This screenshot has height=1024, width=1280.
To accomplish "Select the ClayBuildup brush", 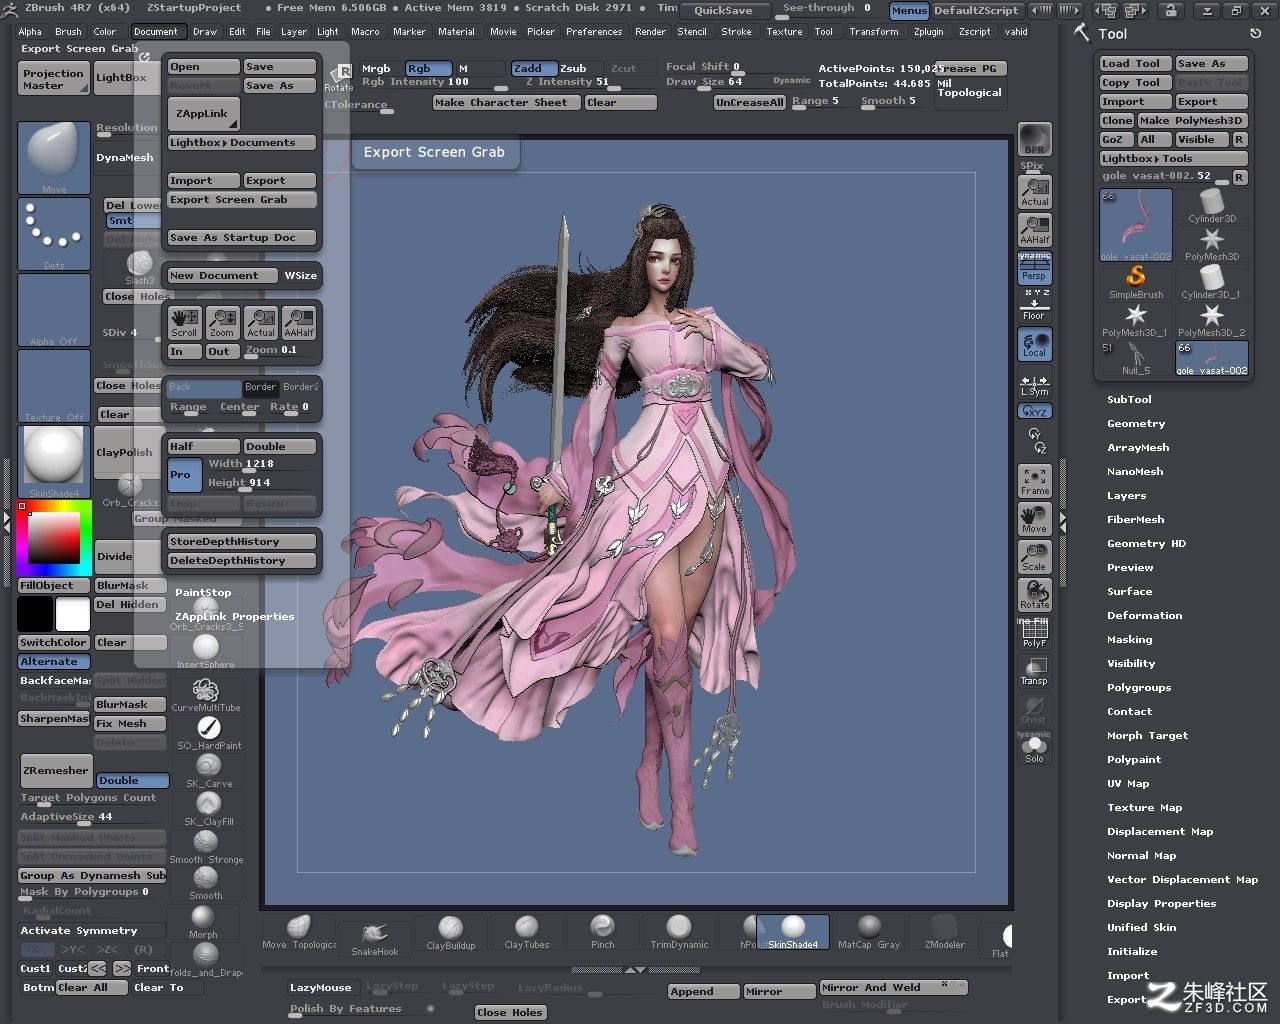I will point(451,932).
